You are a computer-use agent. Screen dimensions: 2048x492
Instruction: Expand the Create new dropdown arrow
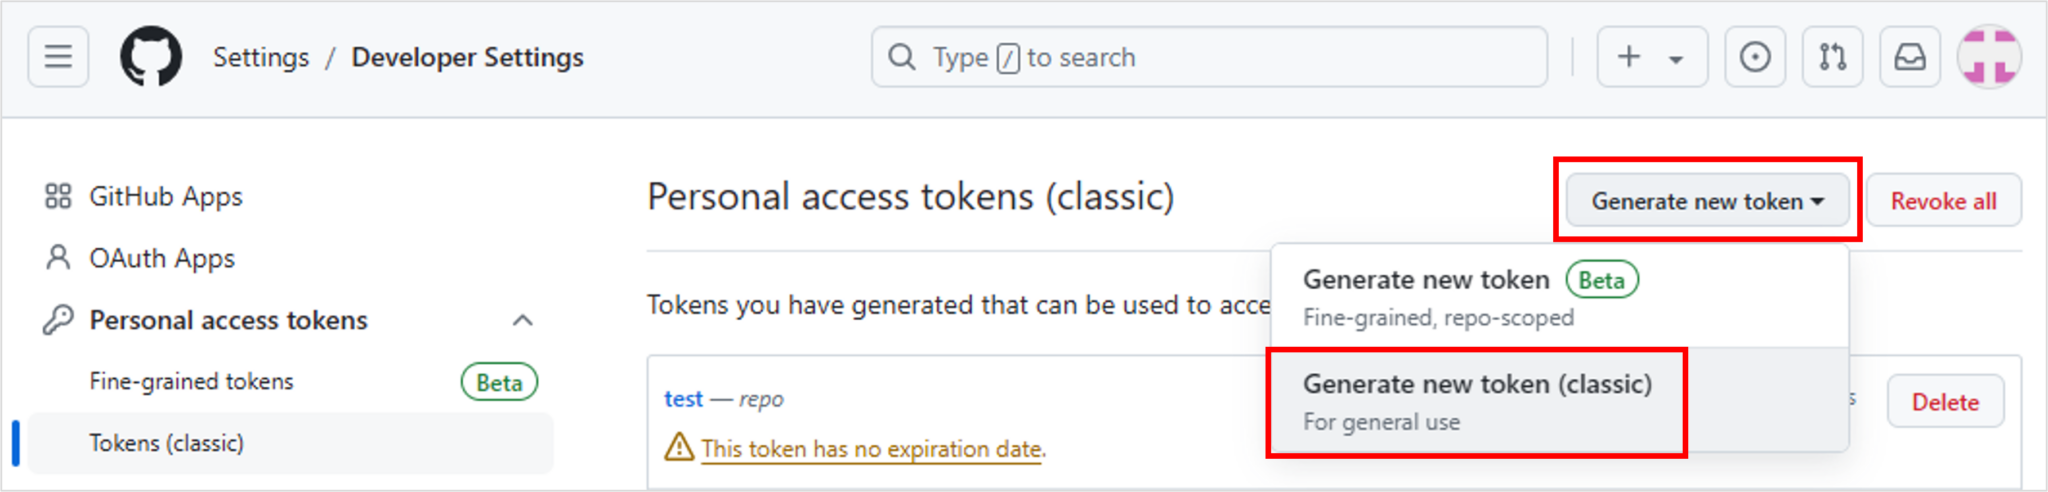[1676, 59]
